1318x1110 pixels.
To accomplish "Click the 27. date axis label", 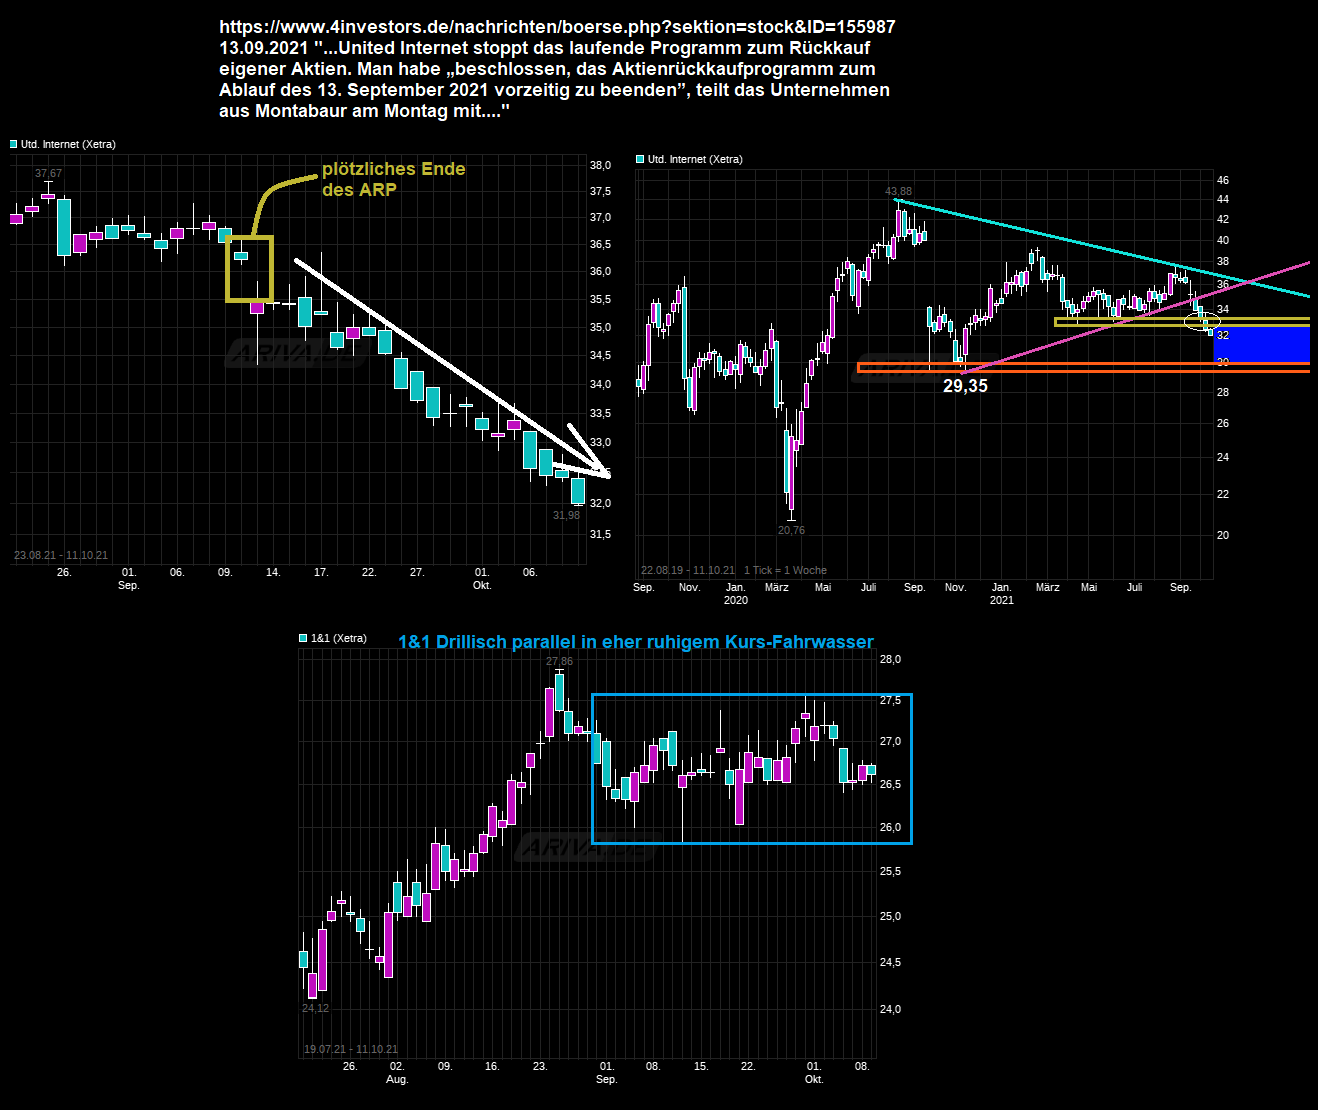I will point(417,573).
